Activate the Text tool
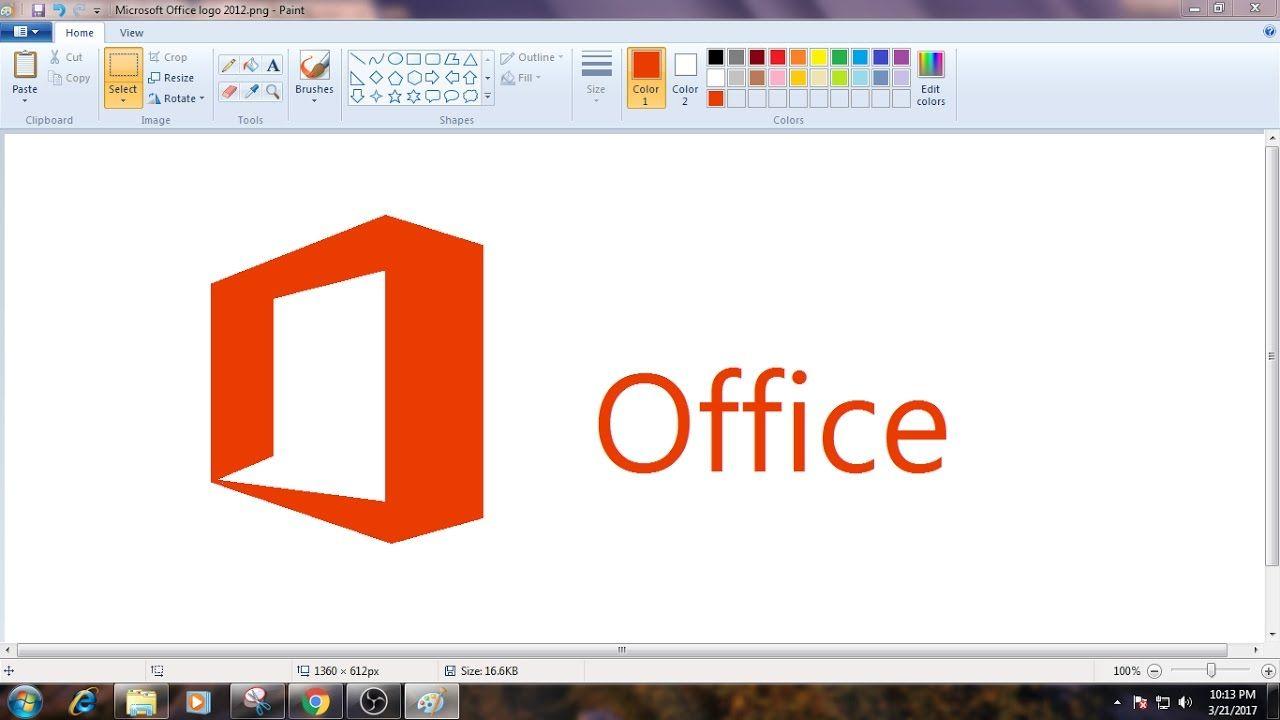The height and width of the screenshot is (720, 1280). [273, 65]
